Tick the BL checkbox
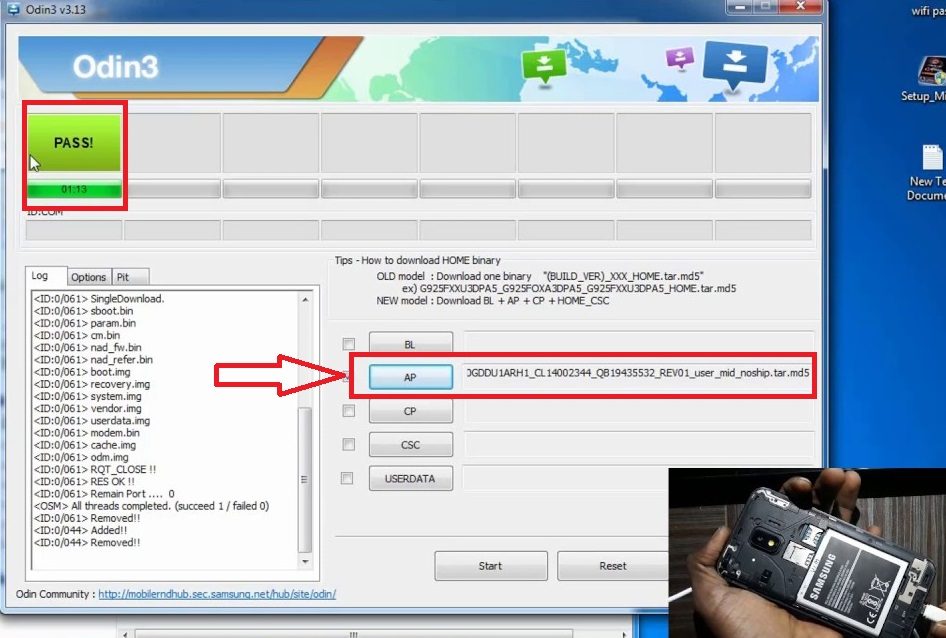Viewport: 946px width, 638px height. coord(349,344)
